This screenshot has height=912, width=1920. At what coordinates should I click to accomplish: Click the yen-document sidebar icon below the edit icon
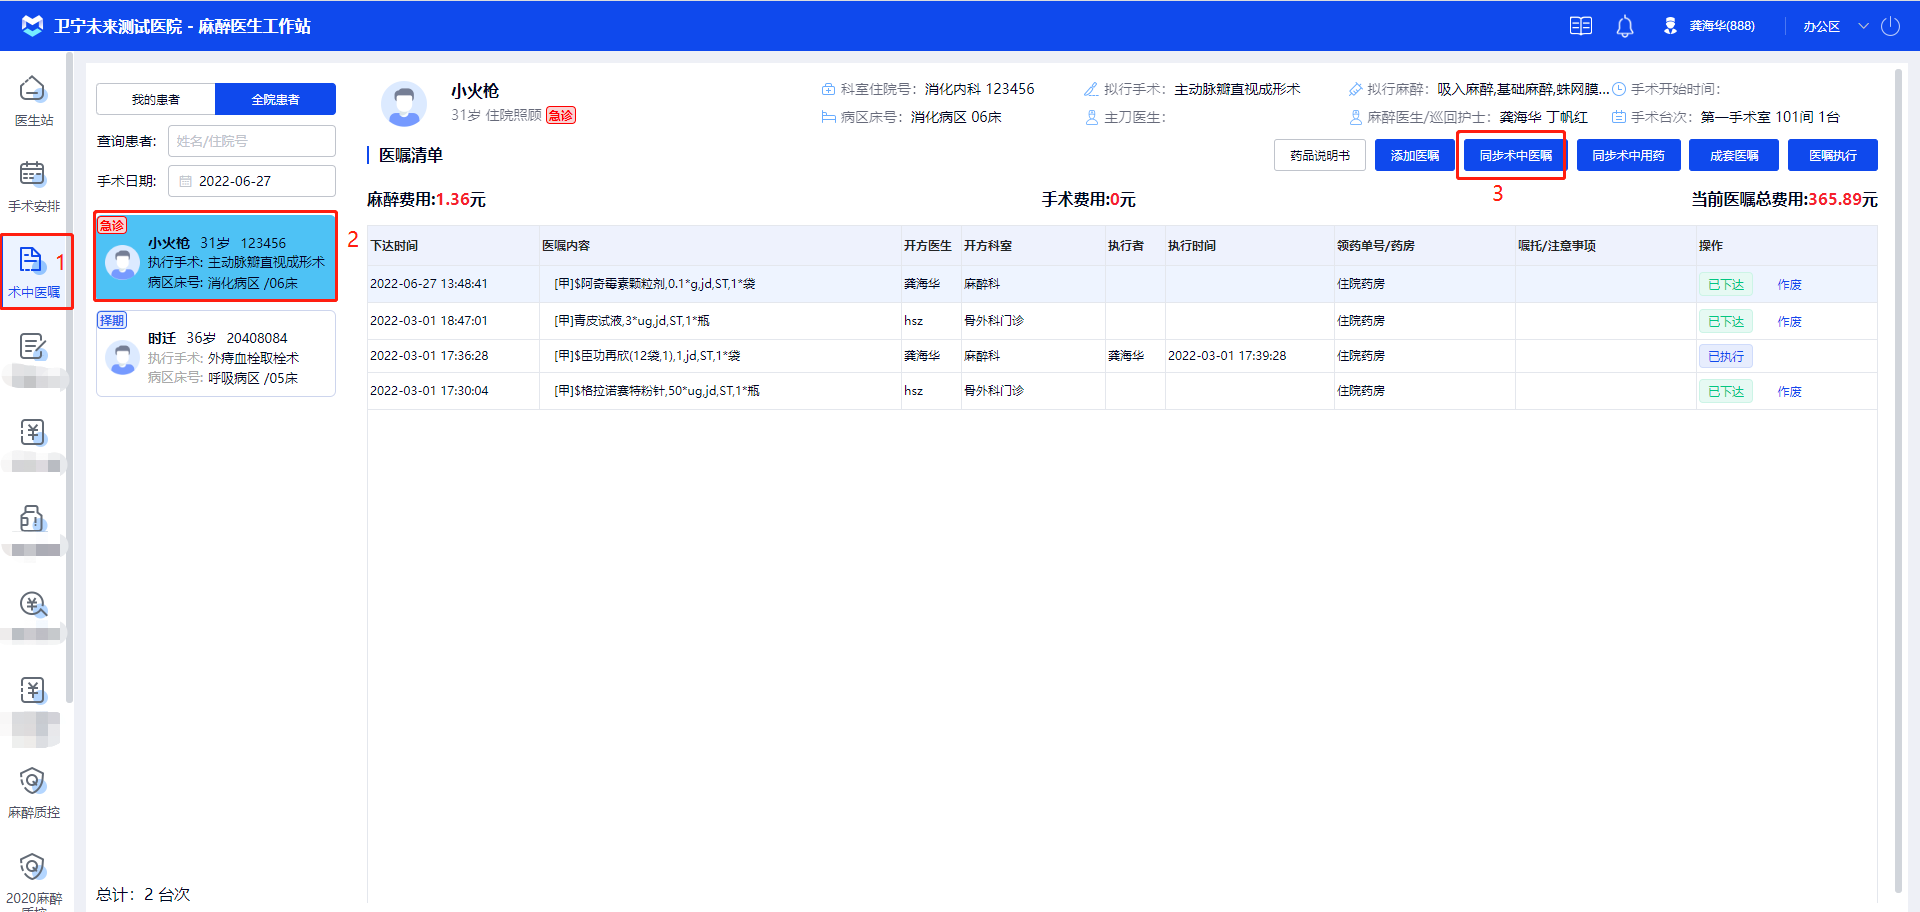point(33,432)
